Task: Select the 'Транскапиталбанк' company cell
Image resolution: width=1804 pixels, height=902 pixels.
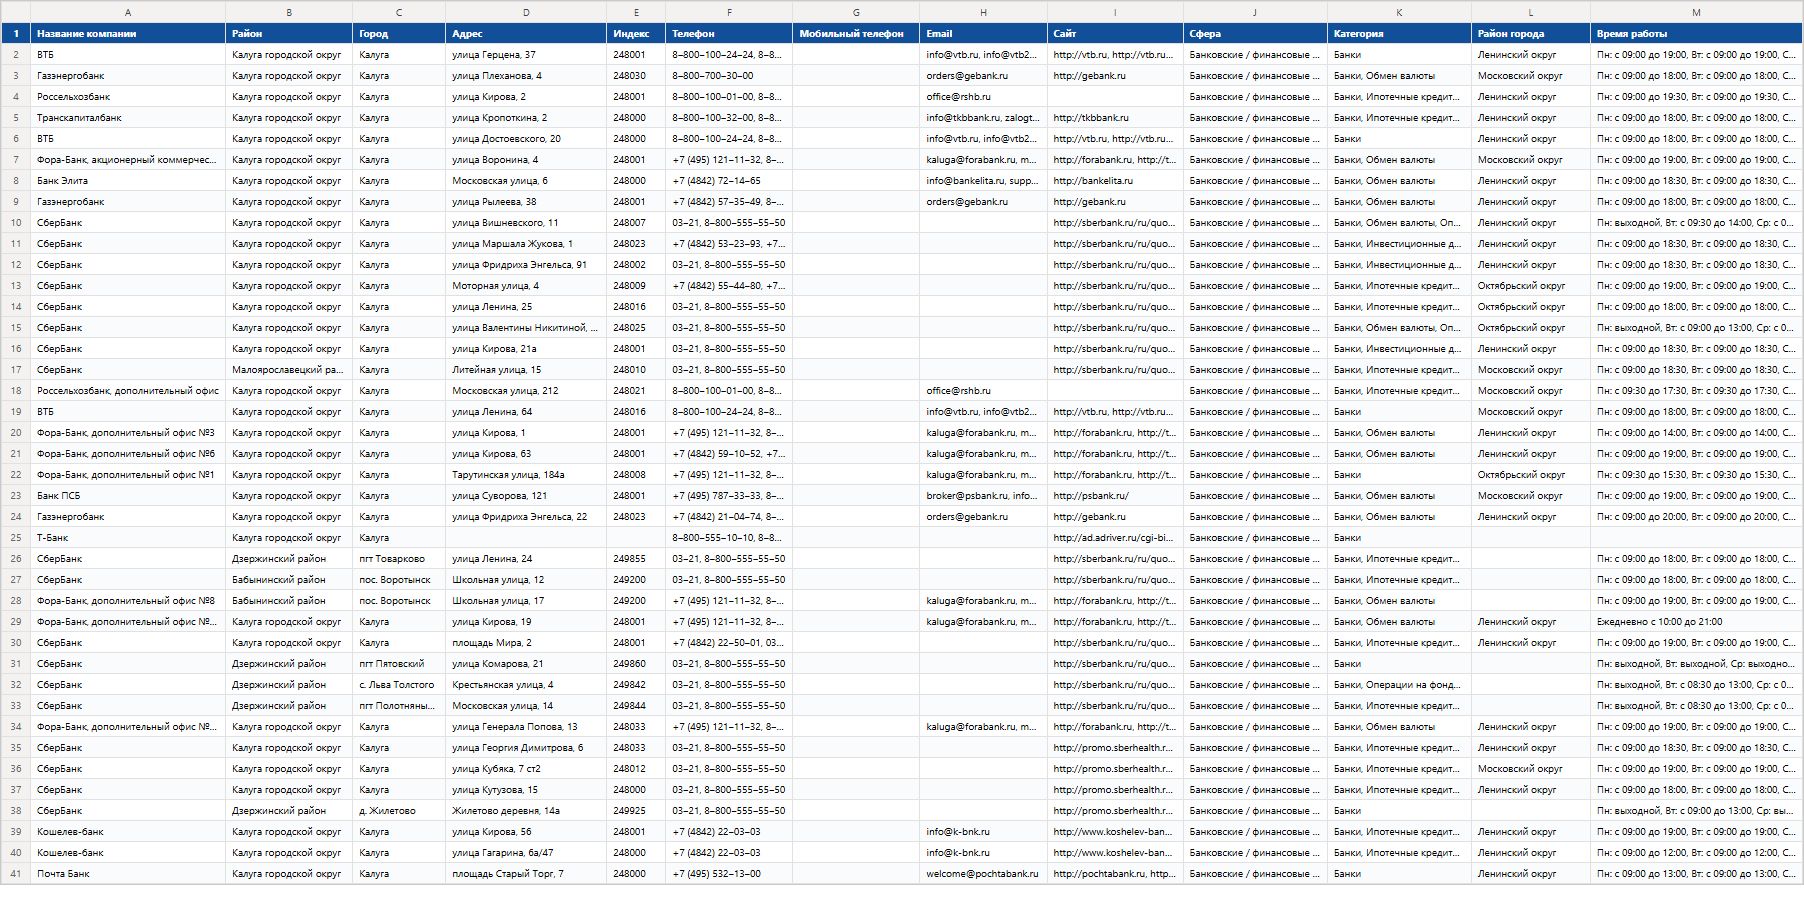Action: [x=128, y=118]
